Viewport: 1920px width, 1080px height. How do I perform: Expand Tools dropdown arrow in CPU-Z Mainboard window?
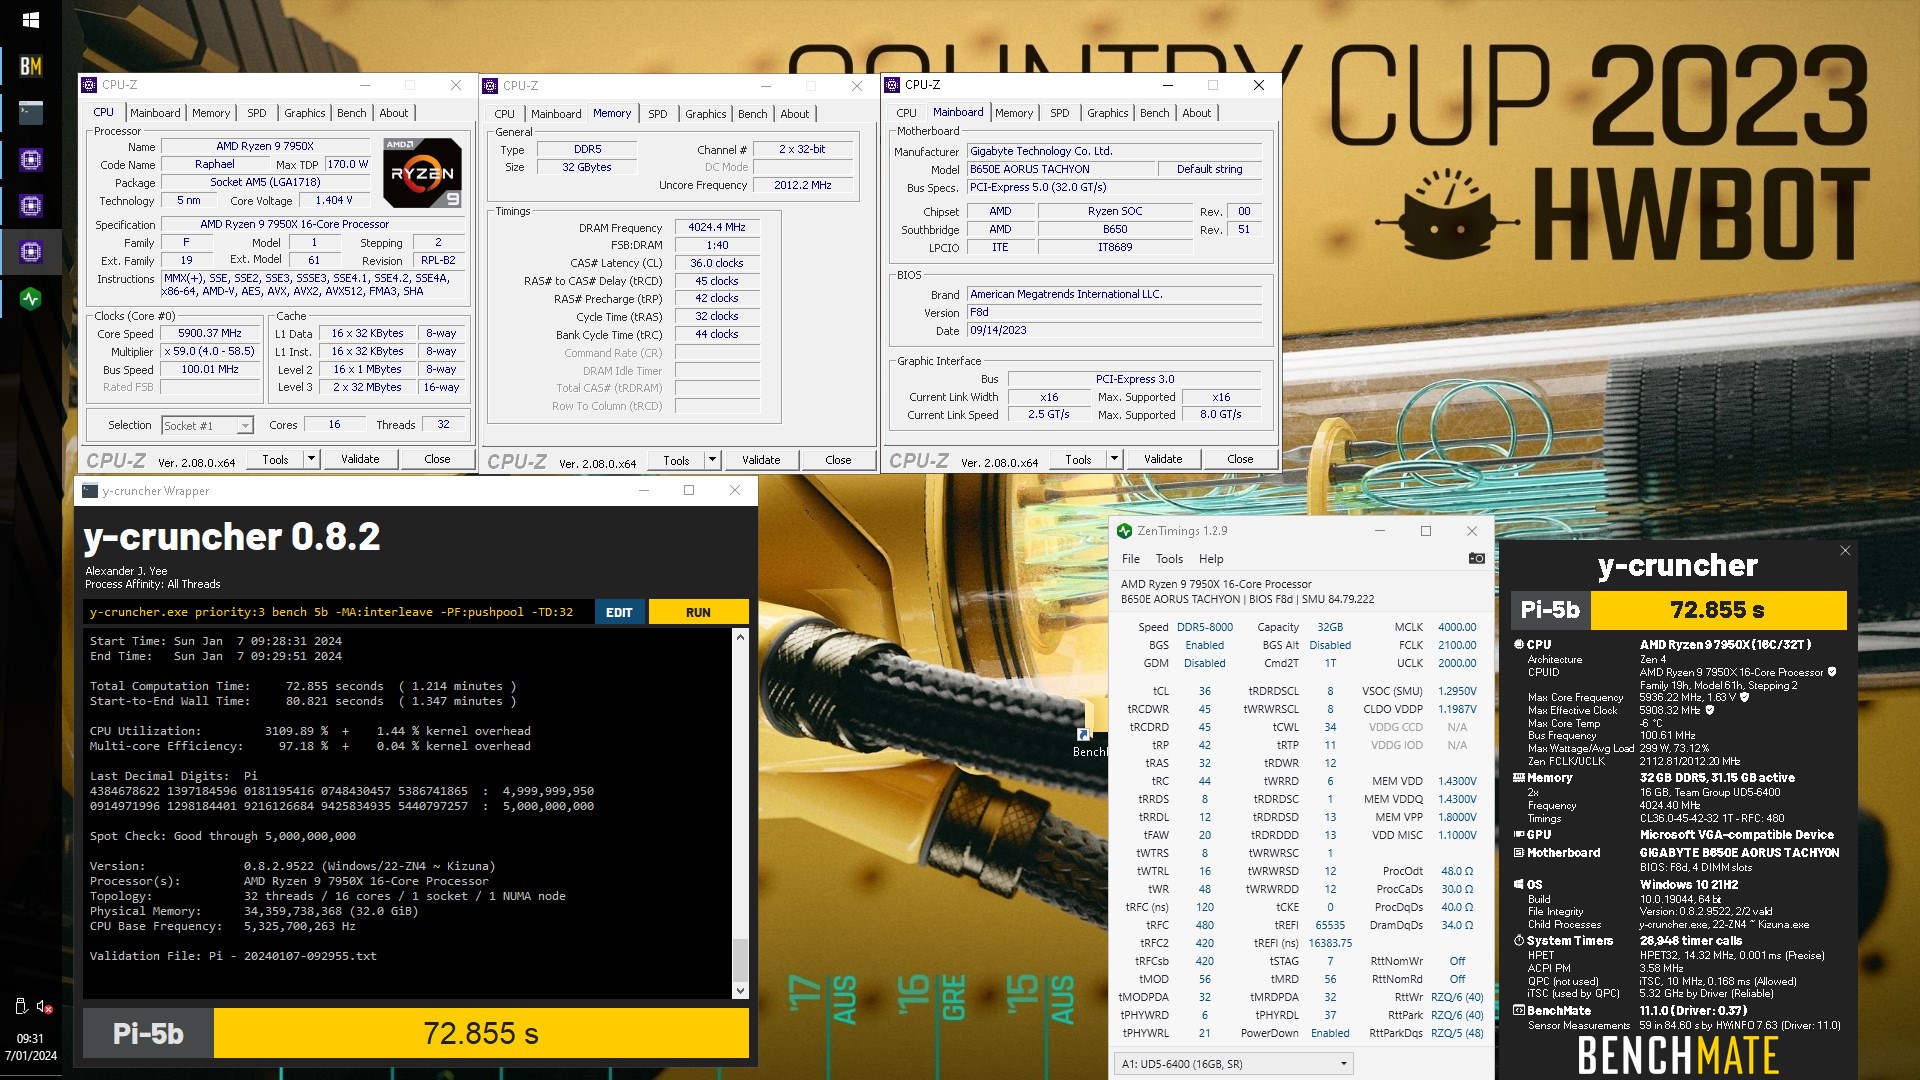point(1114,459)
